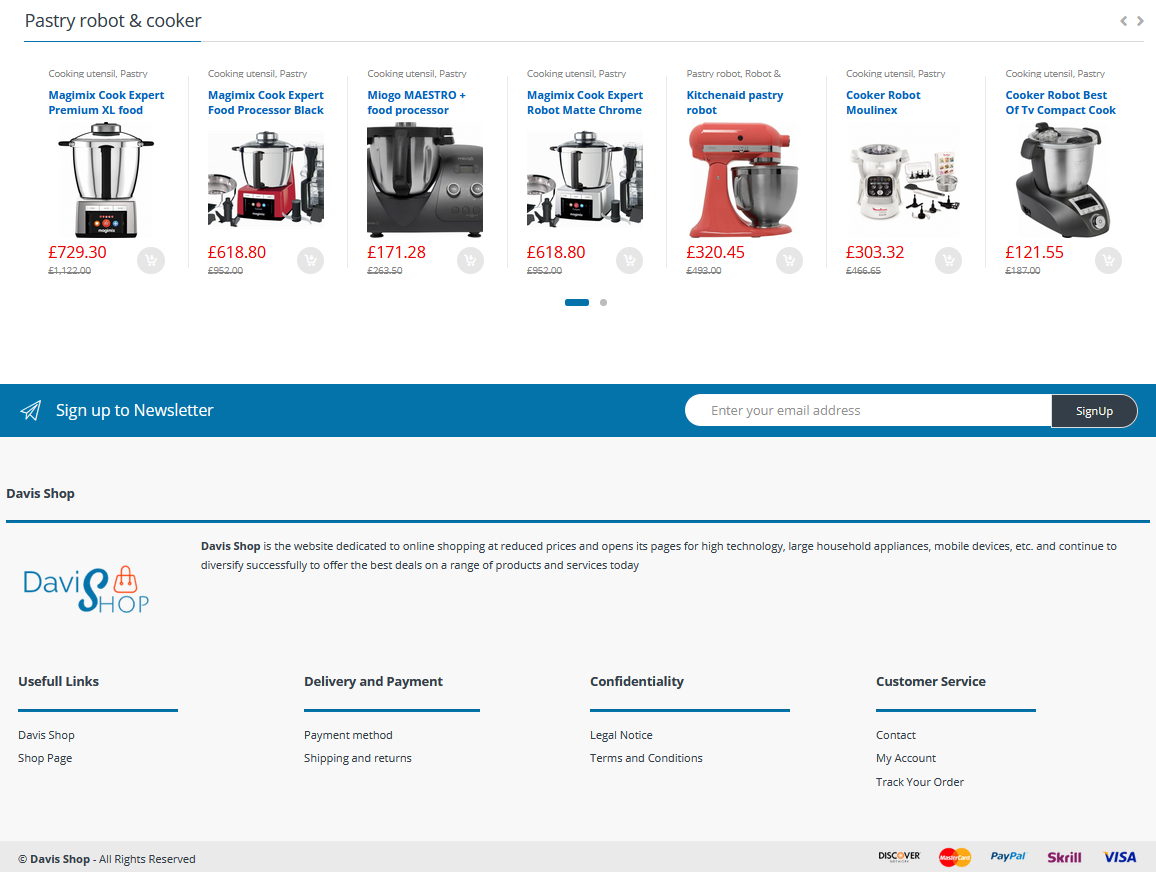Open the Contact link
Image resolution: width=1156 pixels, height=872 pixels.
click(896, 735)
